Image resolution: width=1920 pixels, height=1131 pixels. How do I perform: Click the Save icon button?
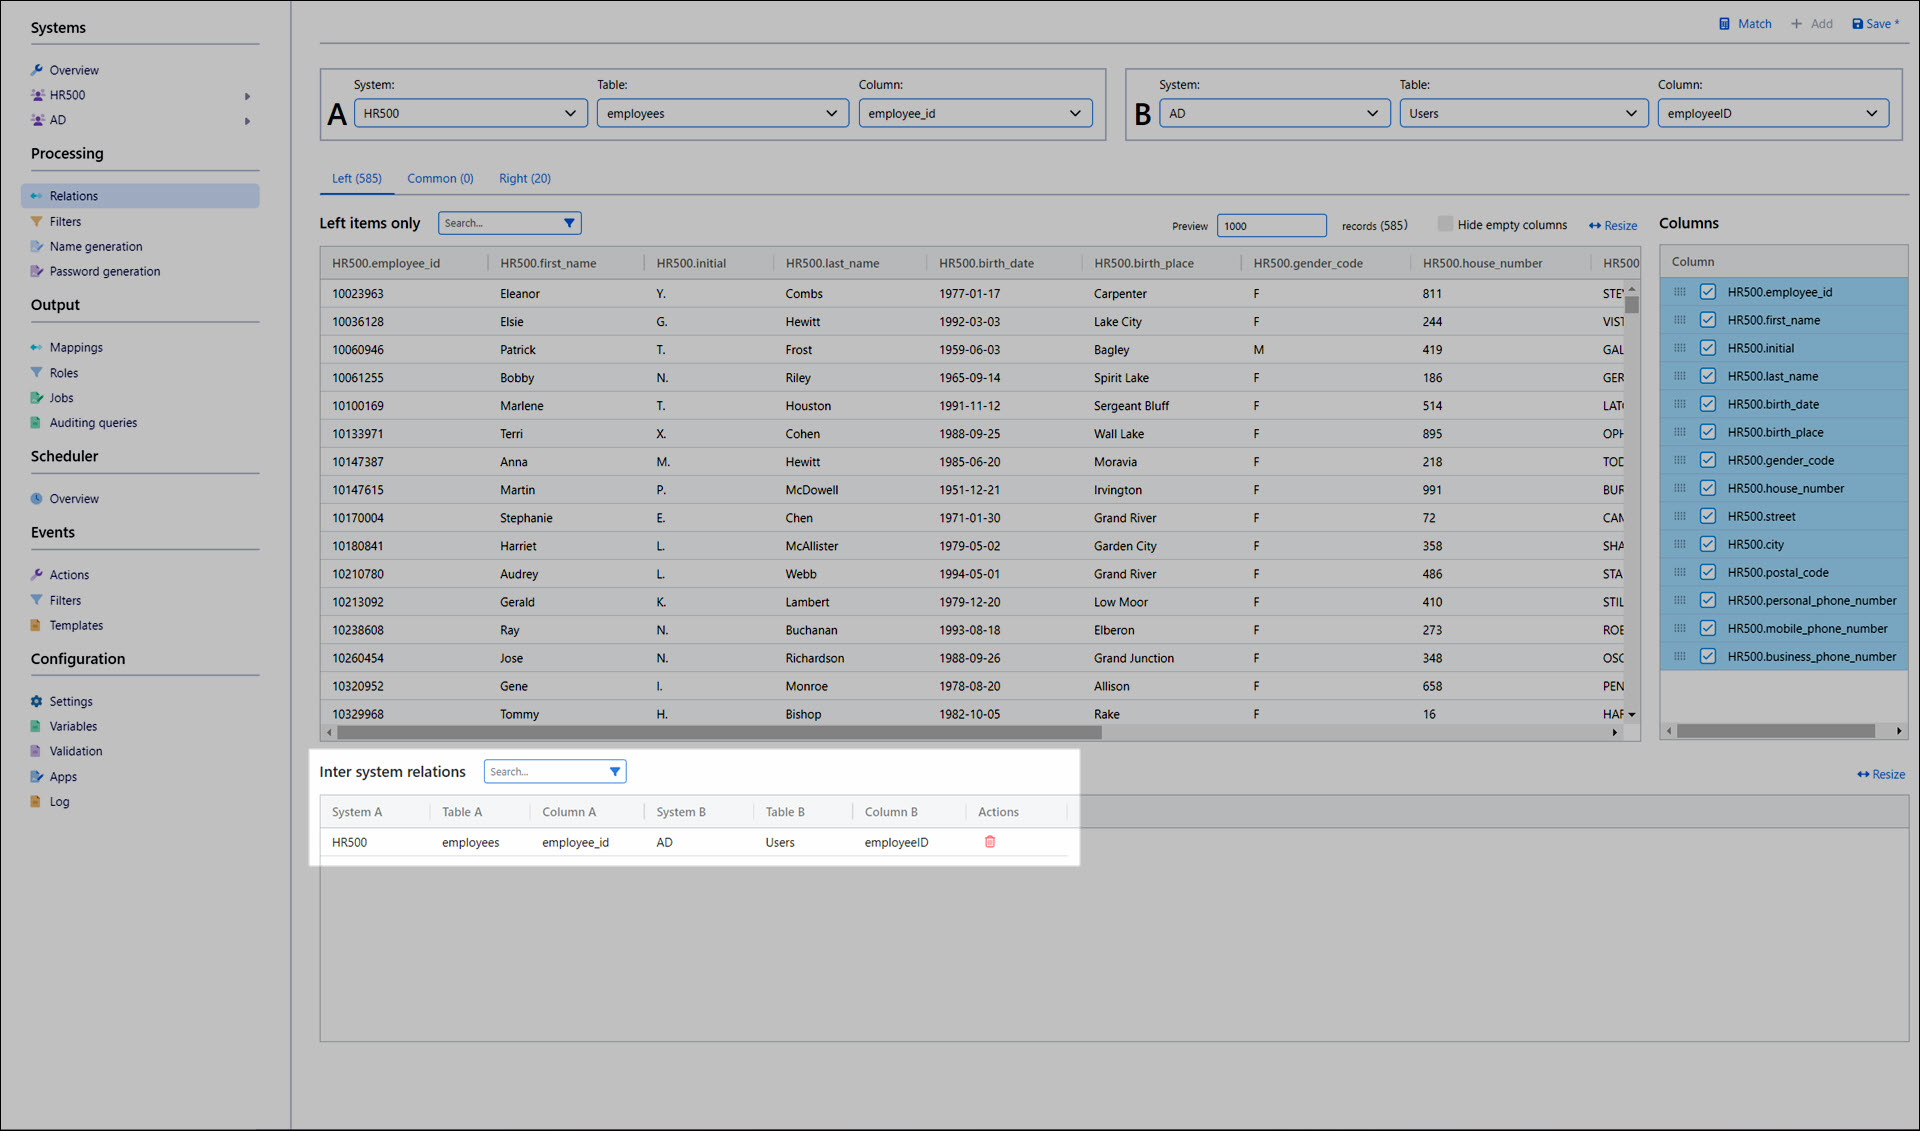pos(1858,24)
